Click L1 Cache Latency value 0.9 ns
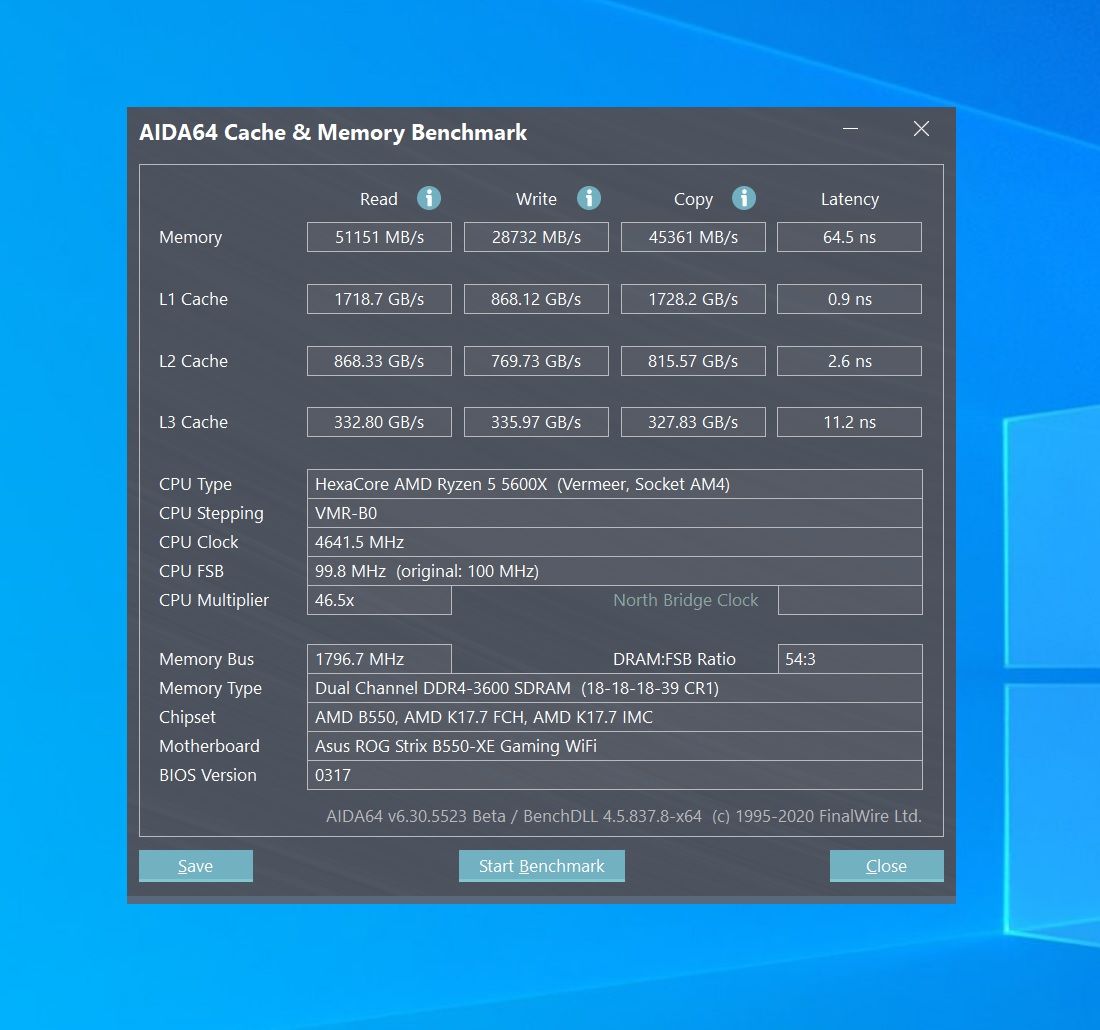The image size is (1100, 1030). [850, 299]
